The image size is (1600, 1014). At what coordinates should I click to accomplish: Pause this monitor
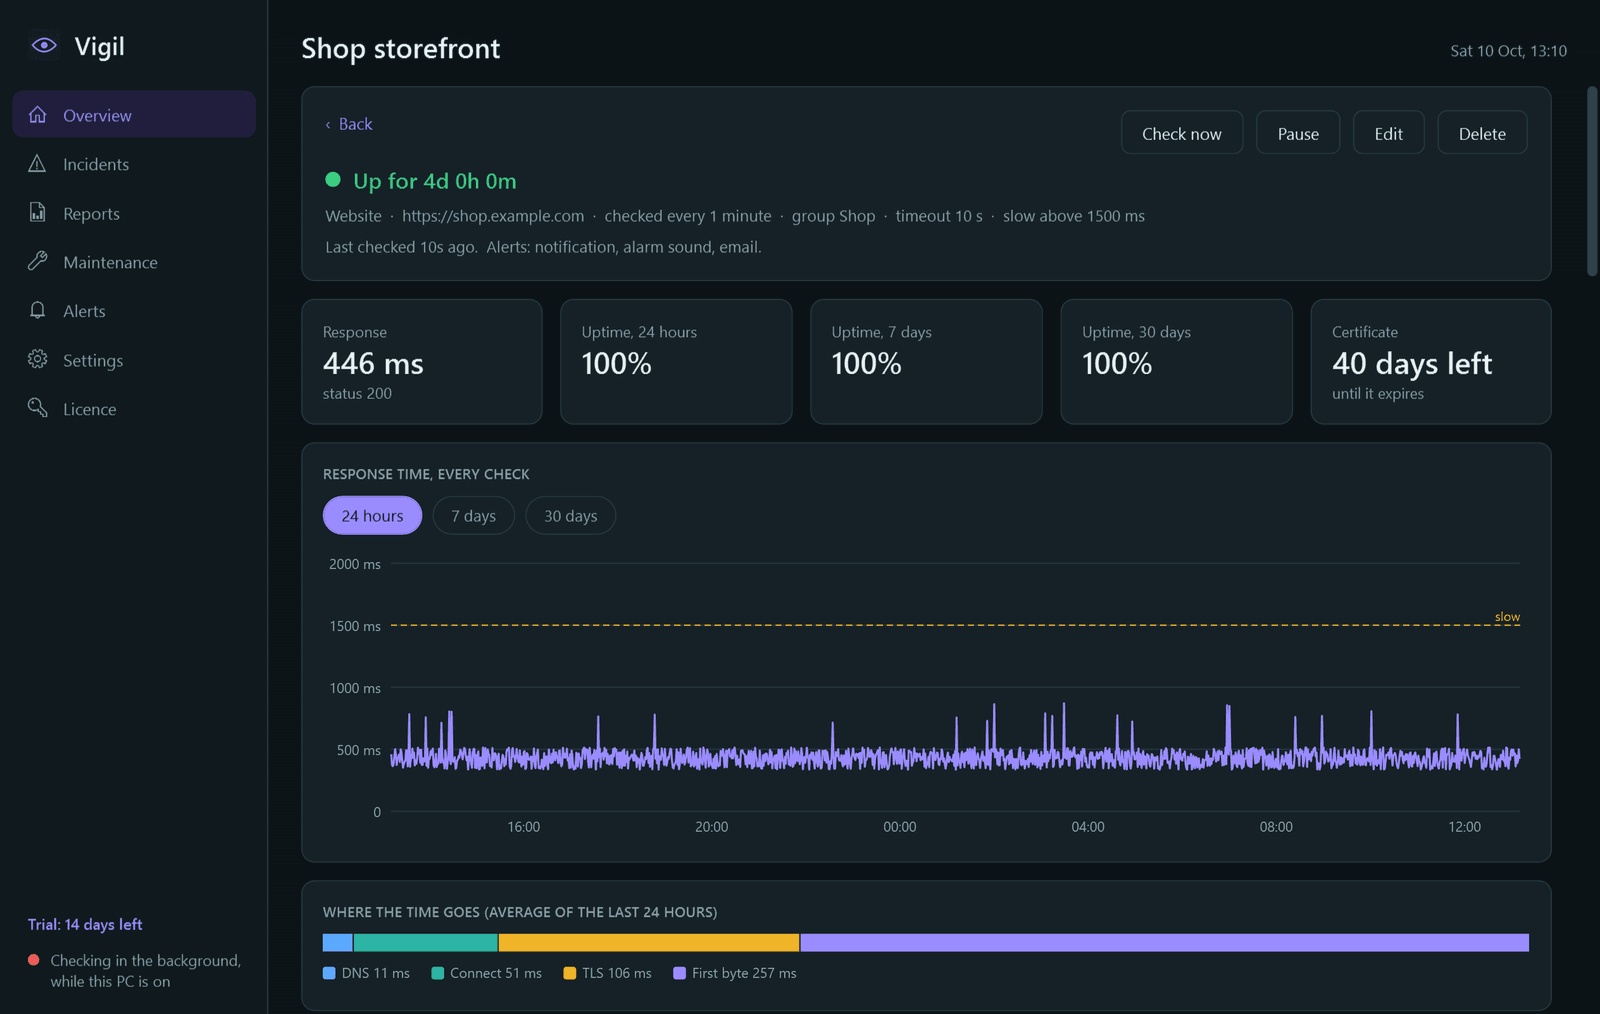[x=1298, y=133]
